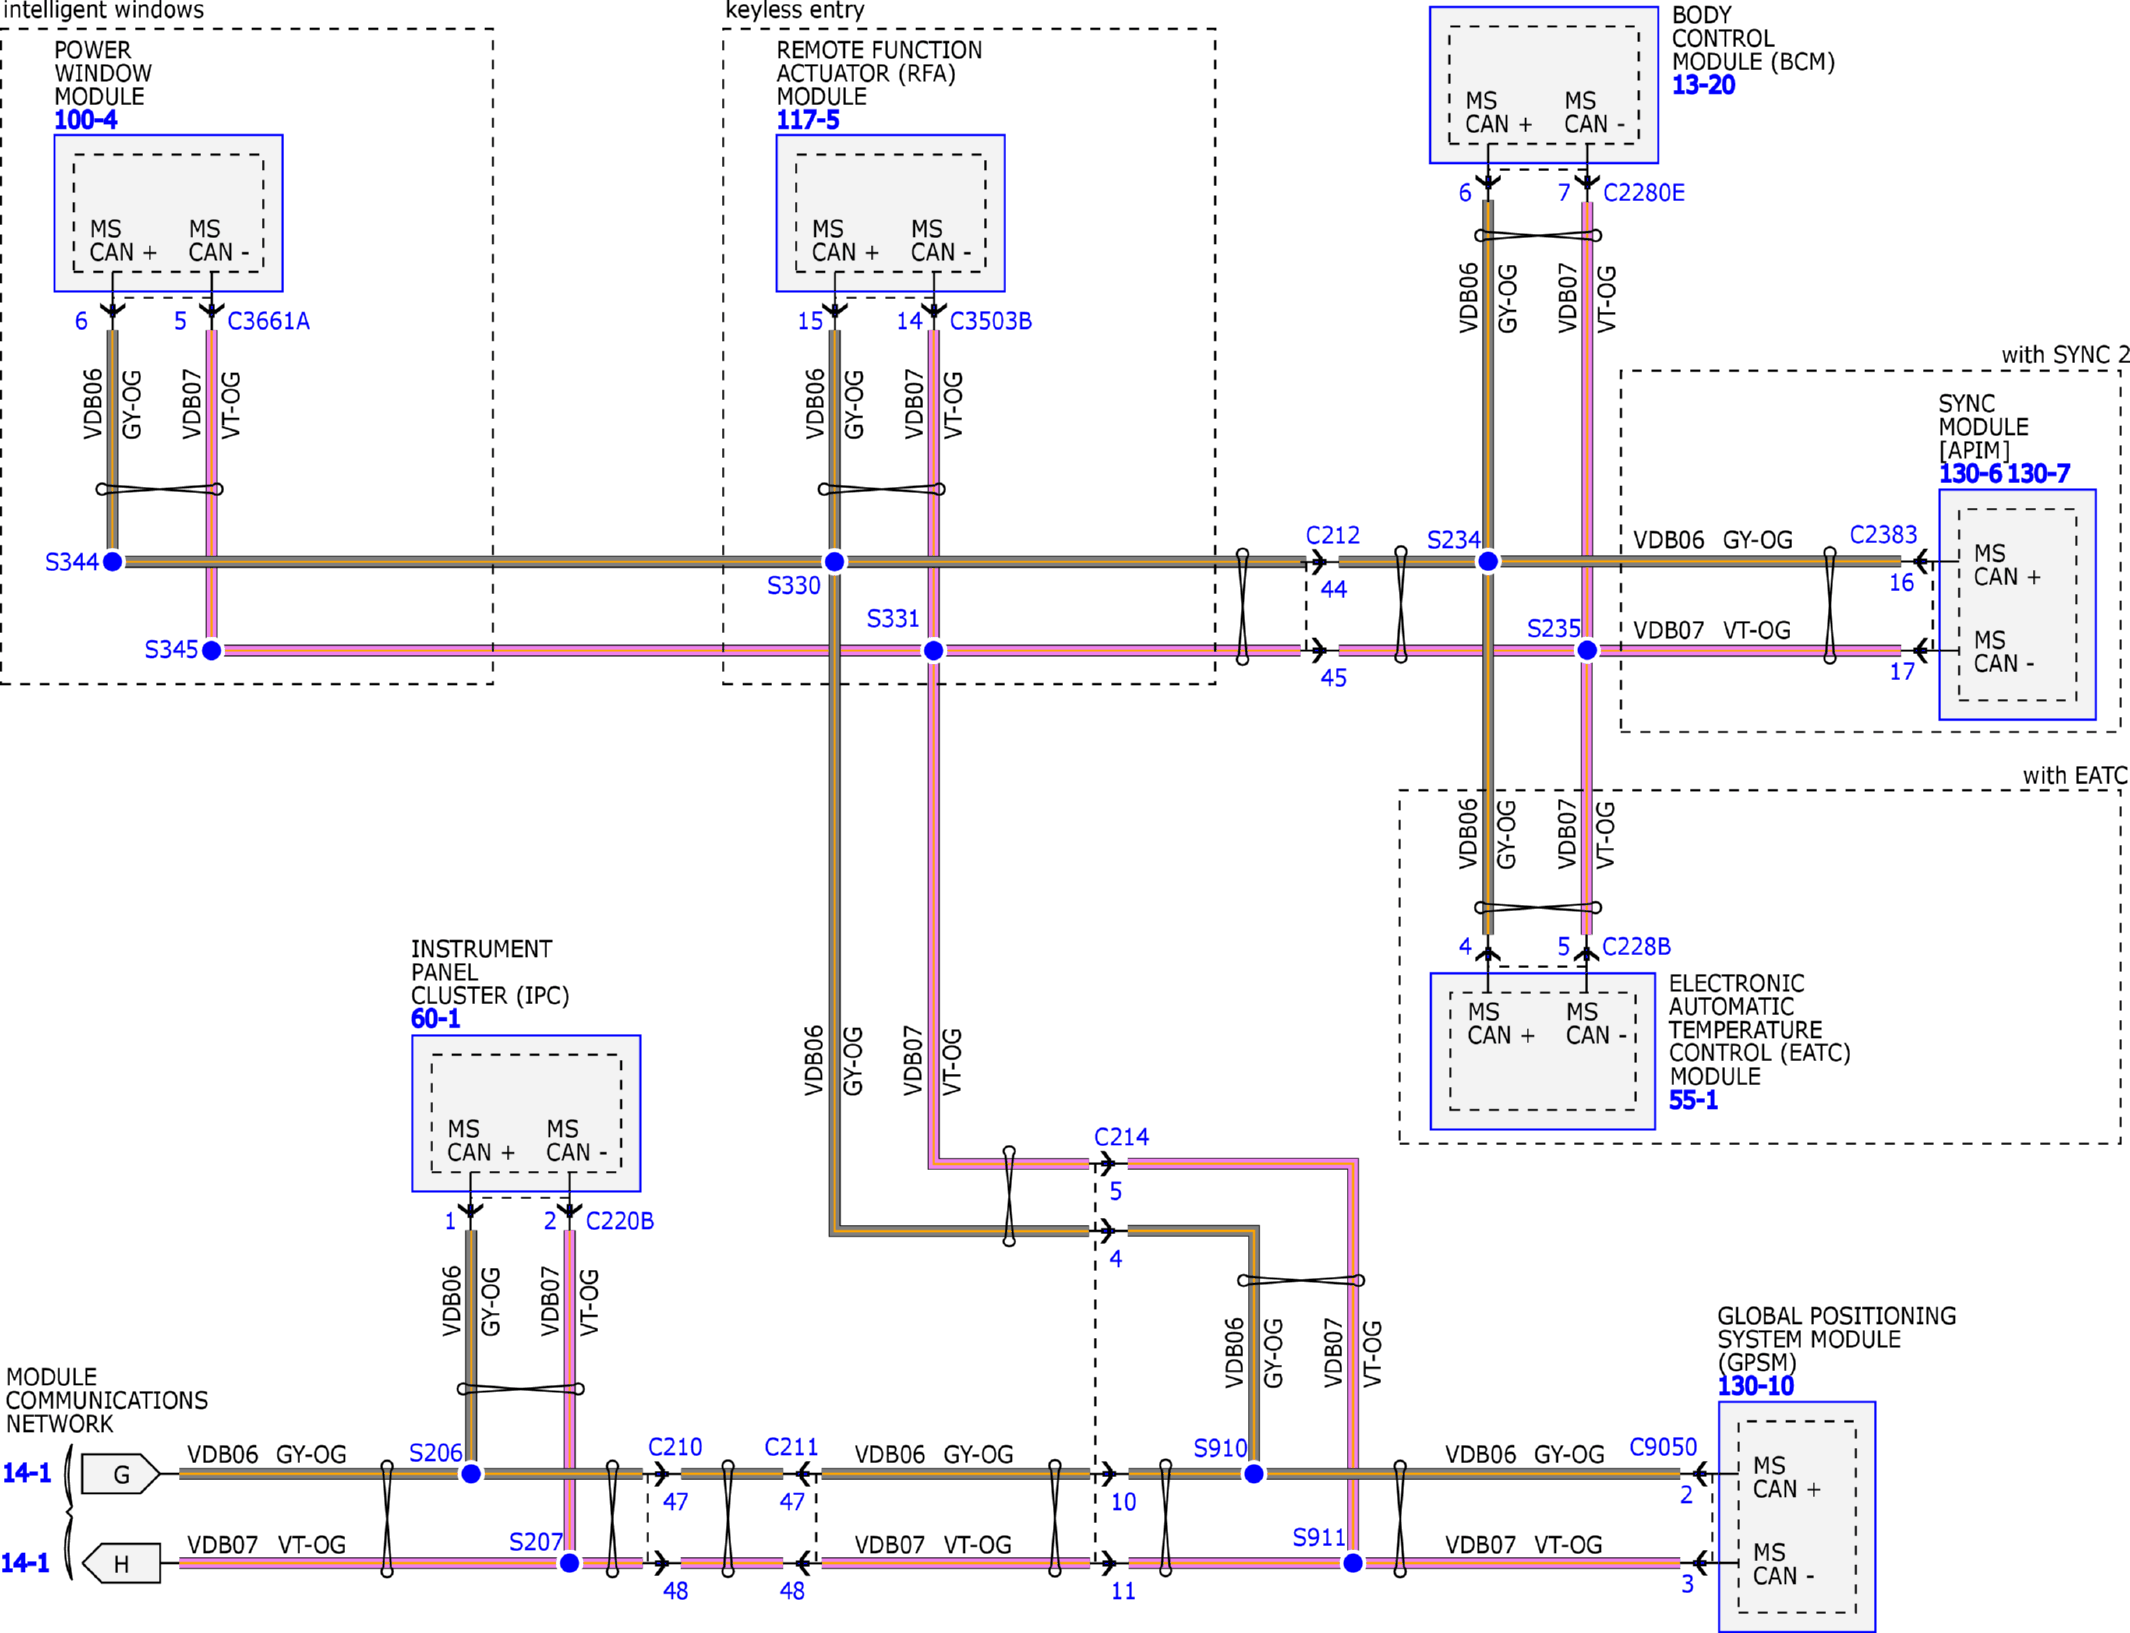Open the 60-1 Instrument Panel Cluster link
Screen dimensions: 2130x1633
coord(435,1019)
